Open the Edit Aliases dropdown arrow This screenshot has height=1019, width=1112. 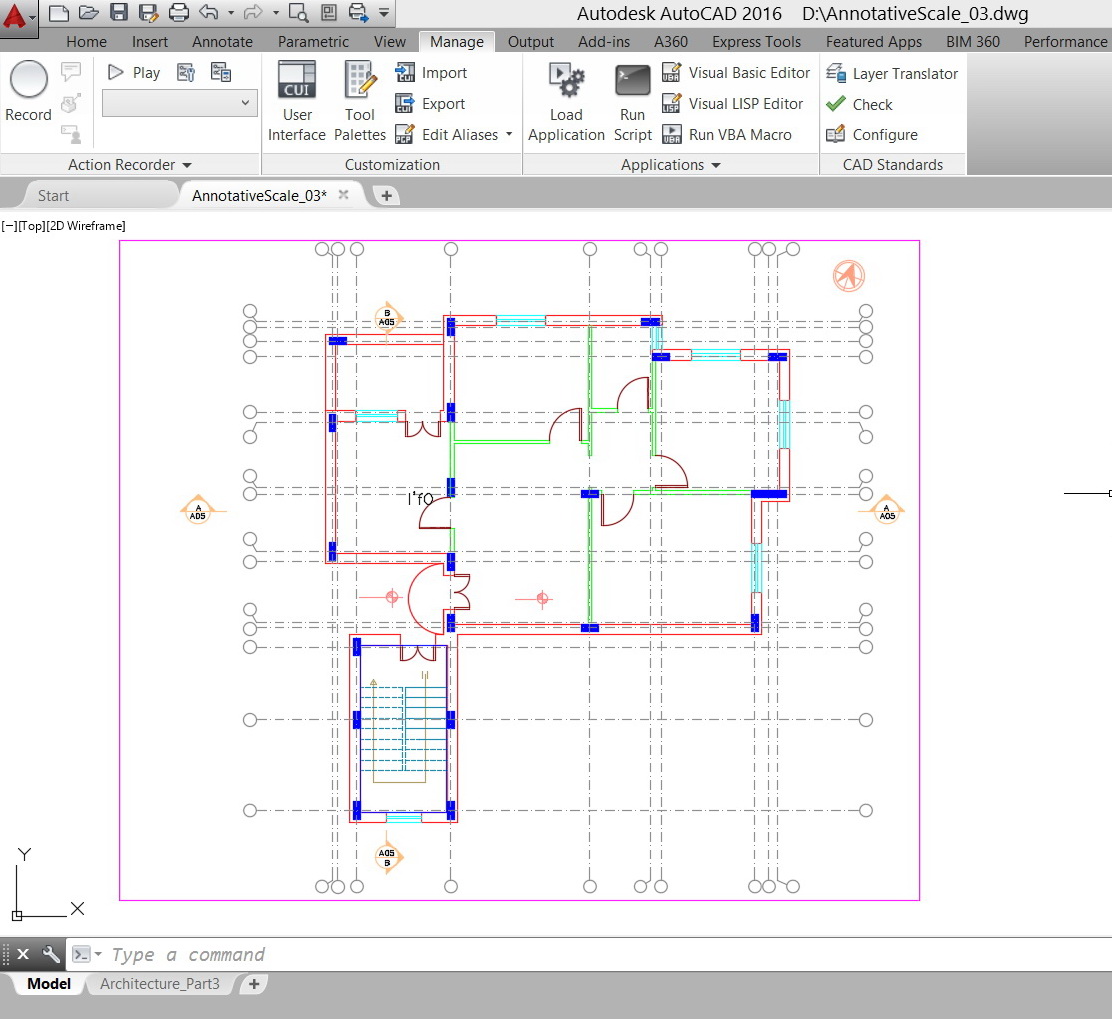pyautogui.click(x=509, y=135)
